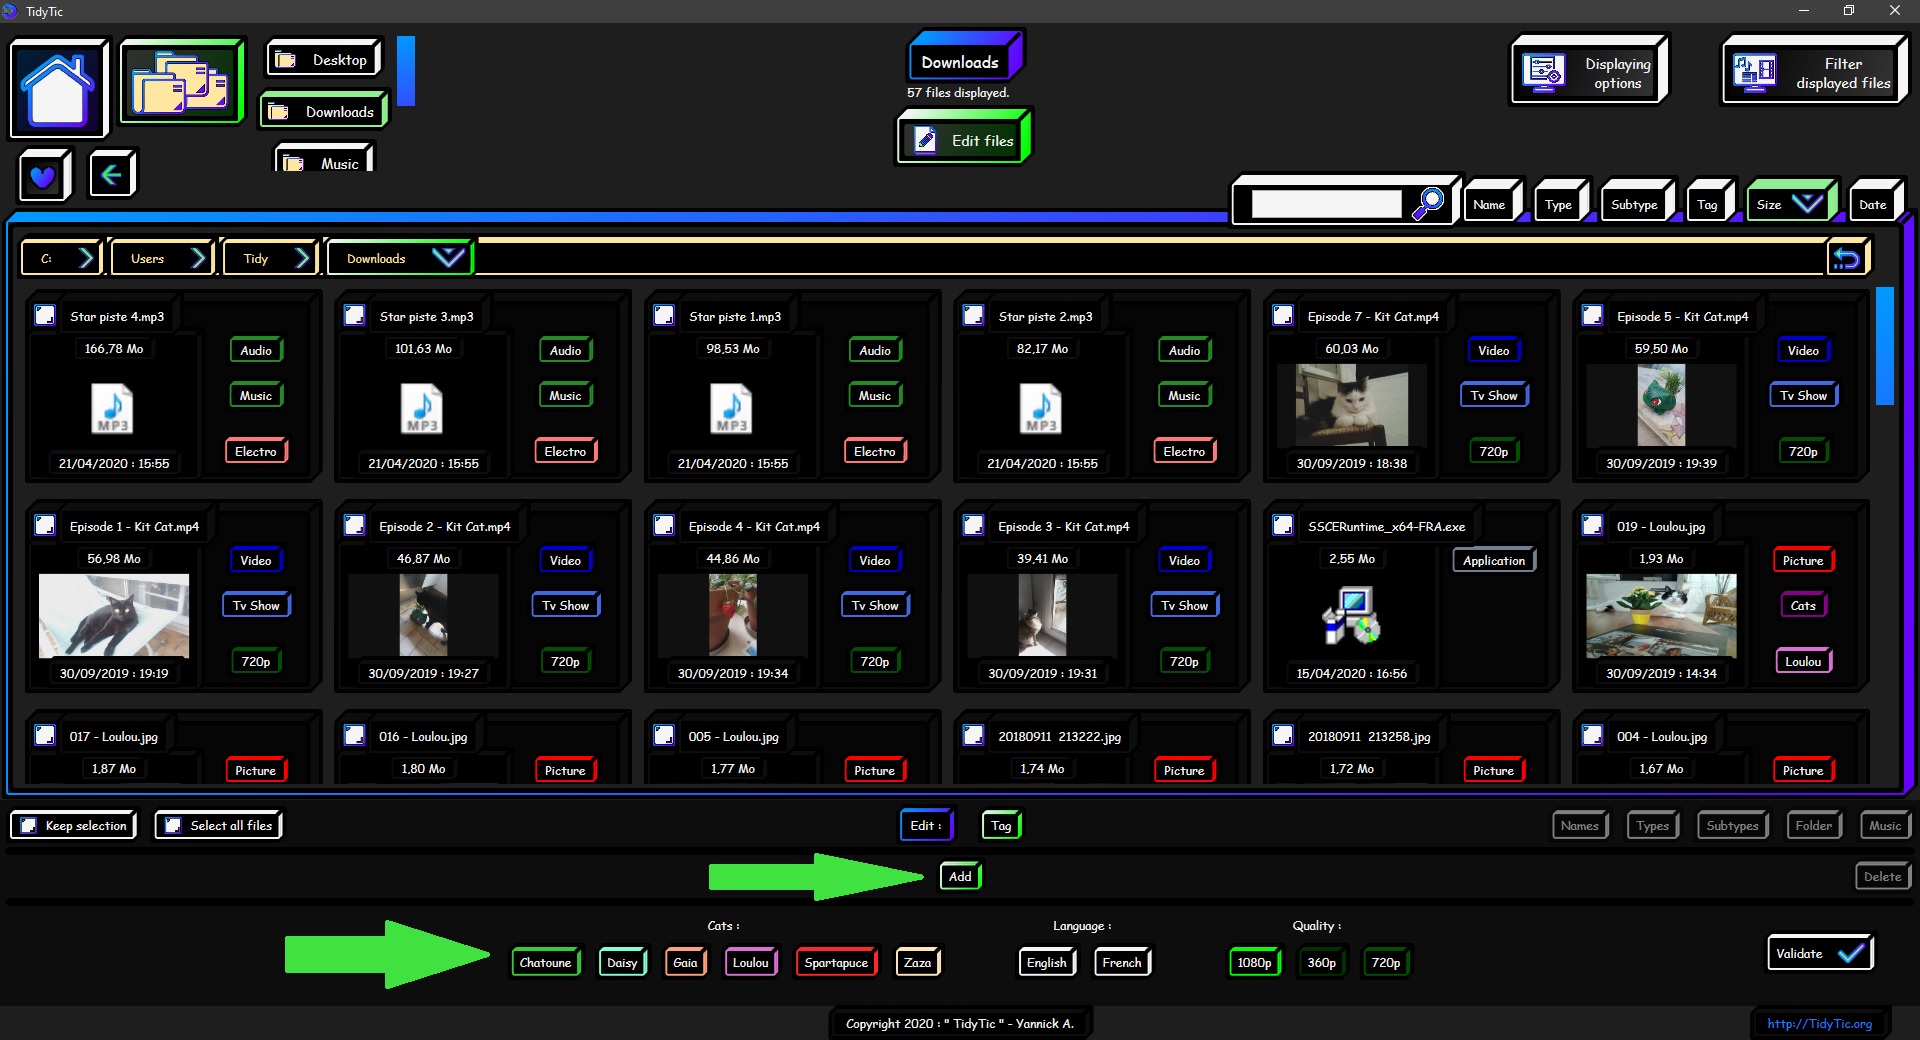Check Select all files
Screen dimensions: 1920x1040
(173, 826)
